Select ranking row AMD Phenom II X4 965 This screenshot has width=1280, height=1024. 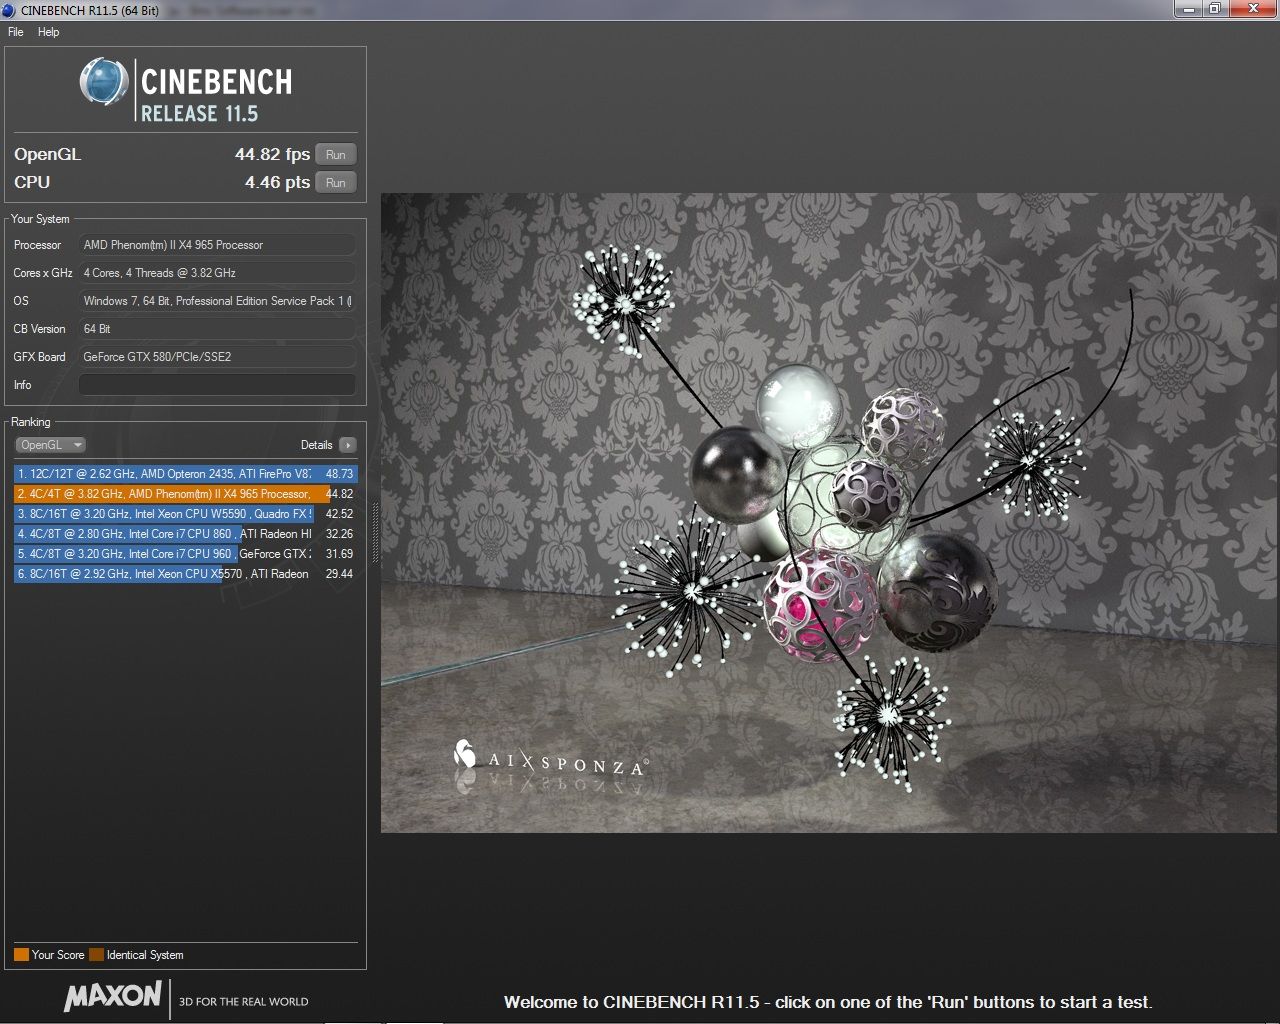[185, 494]
